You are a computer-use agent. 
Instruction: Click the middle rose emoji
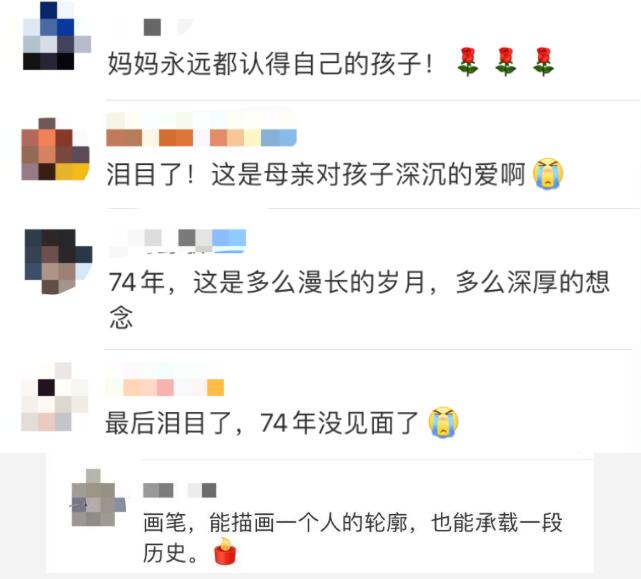[x=506, y=62]
